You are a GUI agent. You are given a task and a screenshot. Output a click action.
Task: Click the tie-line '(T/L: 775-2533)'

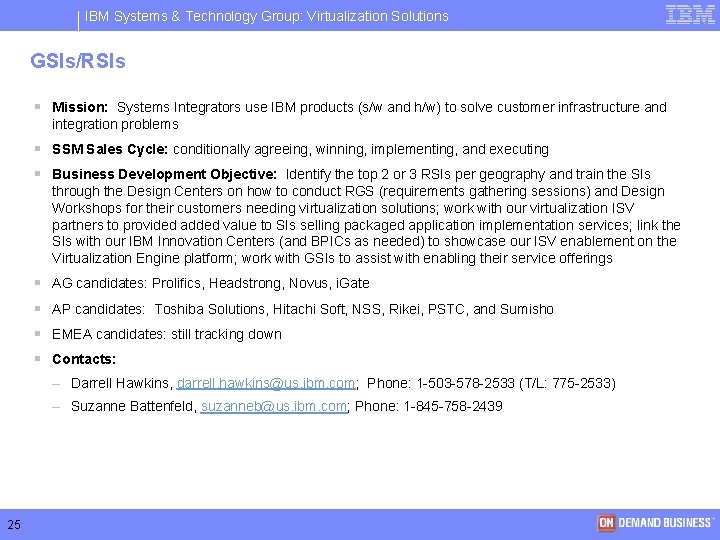pos(568,383)
